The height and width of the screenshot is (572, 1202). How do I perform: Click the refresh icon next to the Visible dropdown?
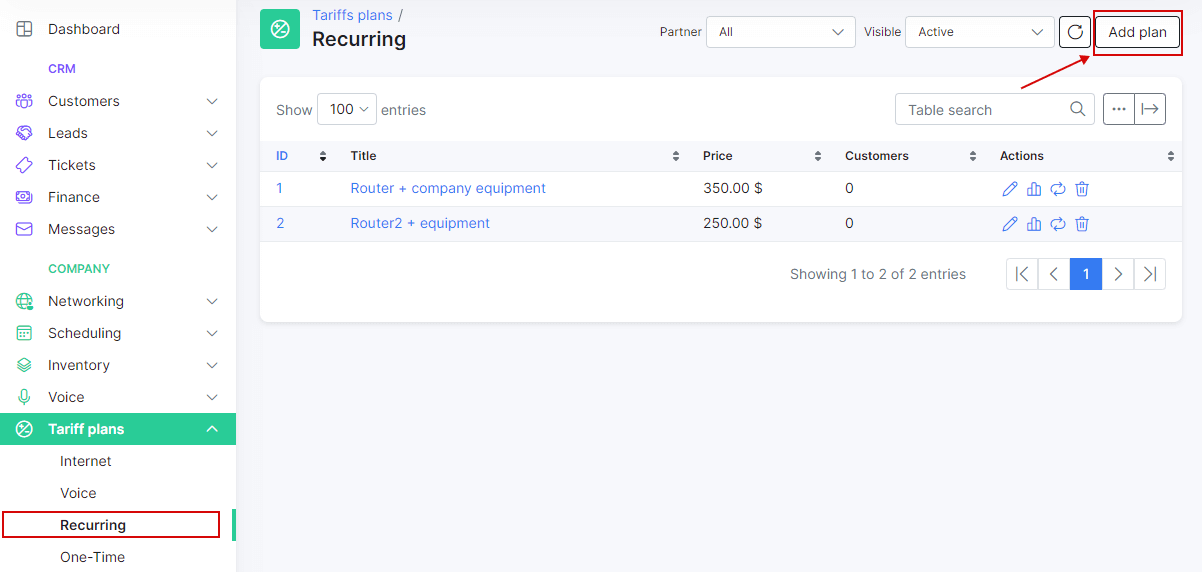tap(1075, 32)
